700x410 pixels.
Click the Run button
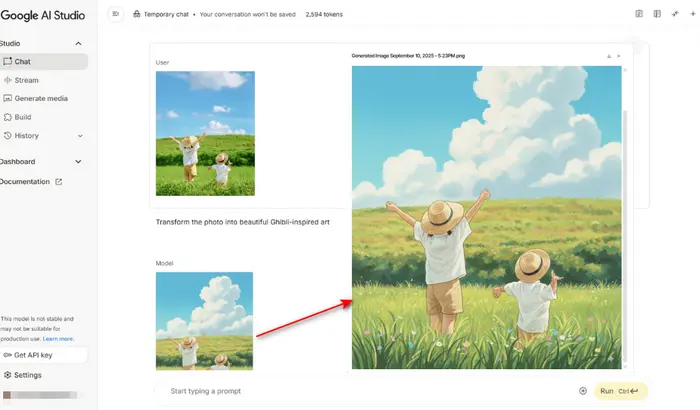[x=621, y=391]
